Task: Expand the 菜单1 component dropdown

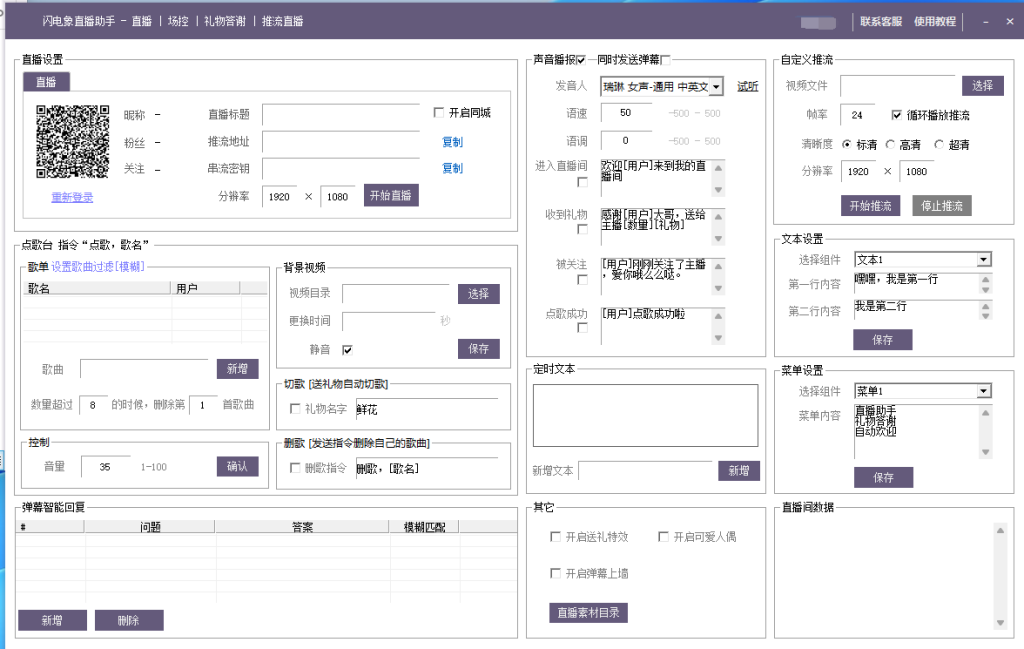Action: pos(984,391)
